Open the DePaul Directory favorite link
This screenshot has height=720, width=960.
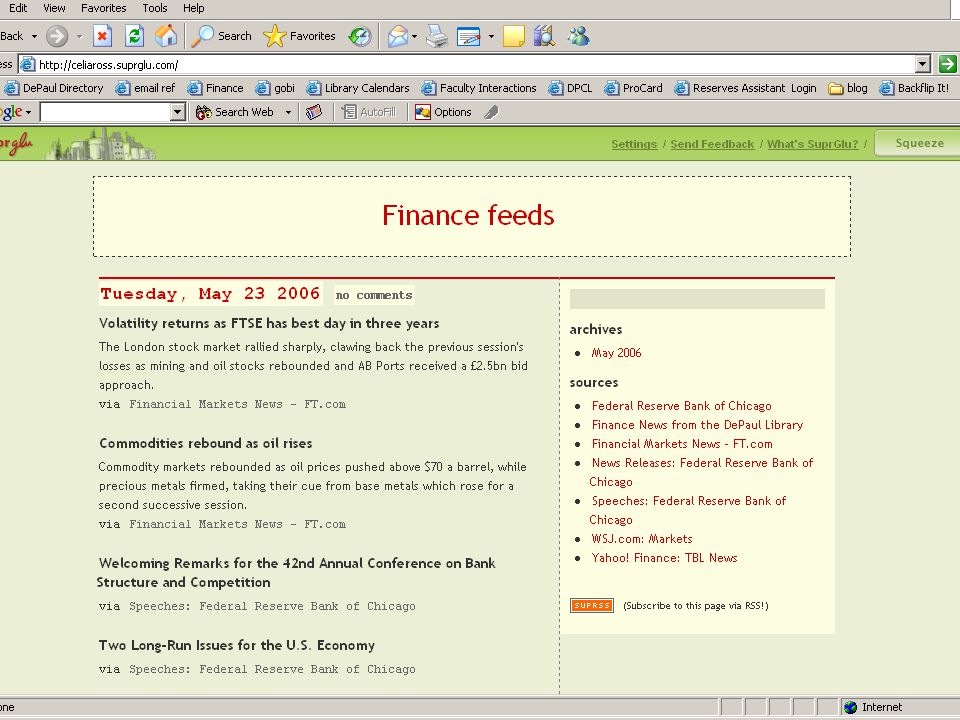pos(54,88)
